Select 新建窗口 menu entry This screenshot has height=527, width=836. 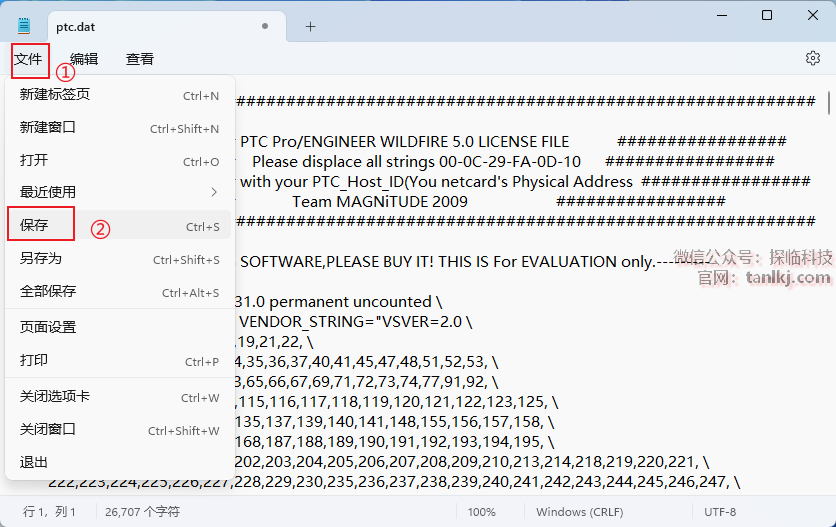tap(48, 128)
